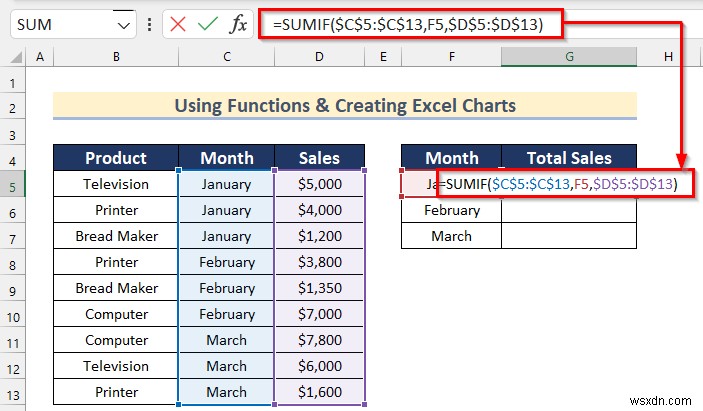703x411 pixels.
Task: Click the $7,000 sales cell
Action: coord(319,314)
